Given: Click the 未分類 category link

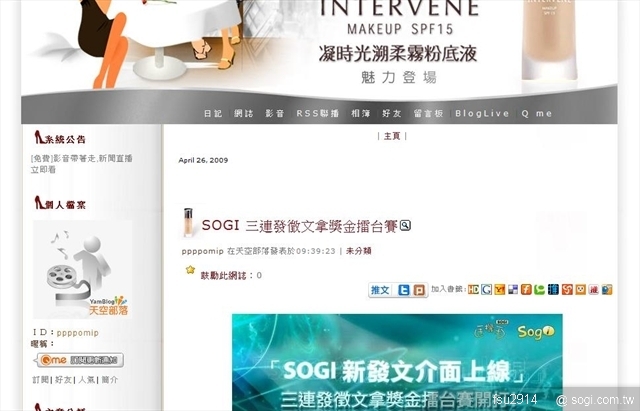Looking at the screenshot, I should point(358,251).
